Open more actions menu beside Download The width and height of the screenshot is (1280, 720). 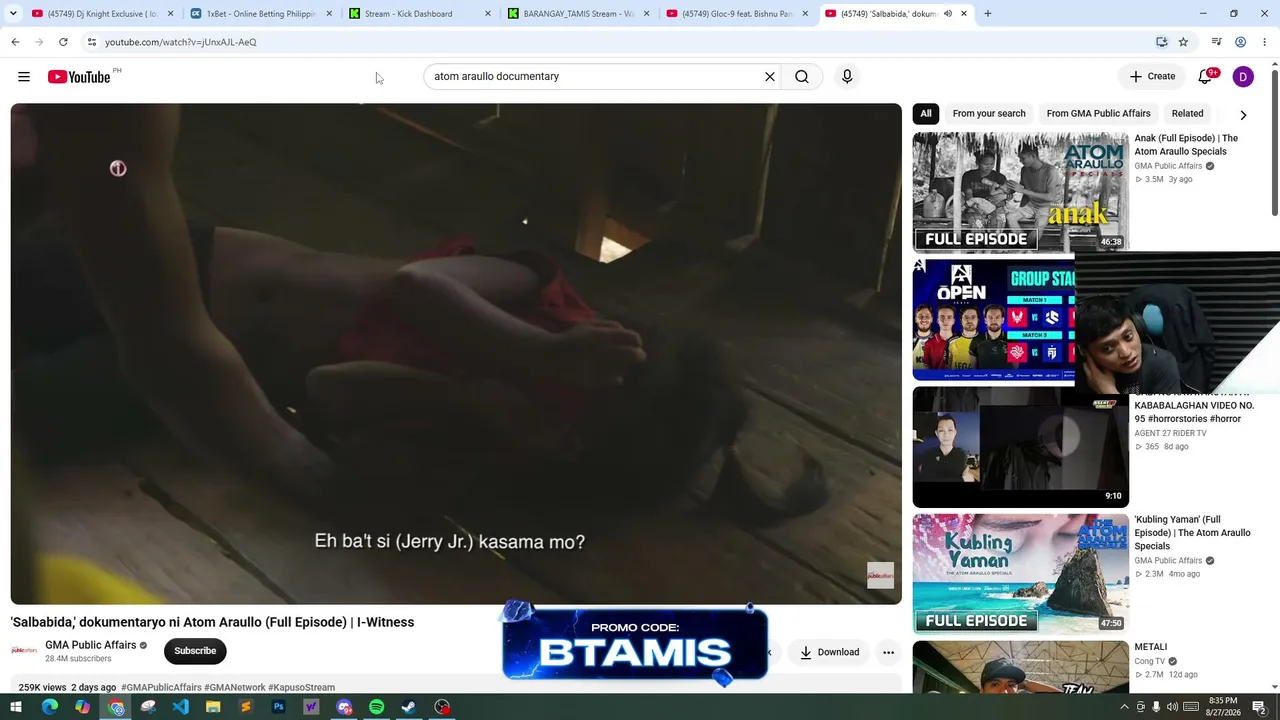[888, 653]
